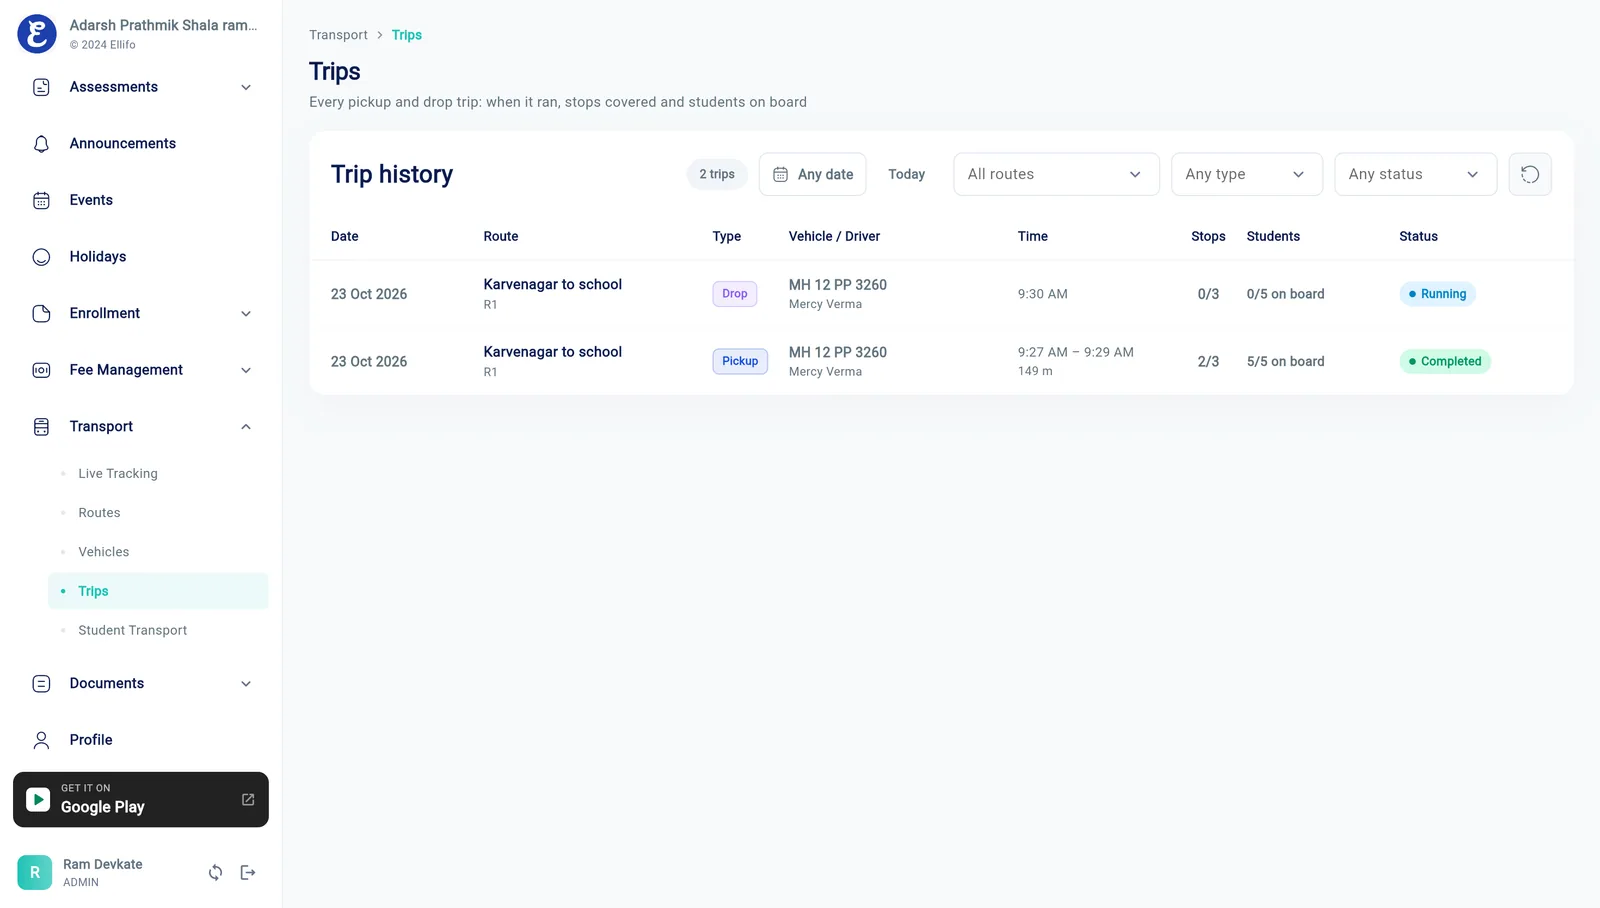Open the Any status dropdown
Viewport: 1600px width, 908px height.
pos(1415,174)
